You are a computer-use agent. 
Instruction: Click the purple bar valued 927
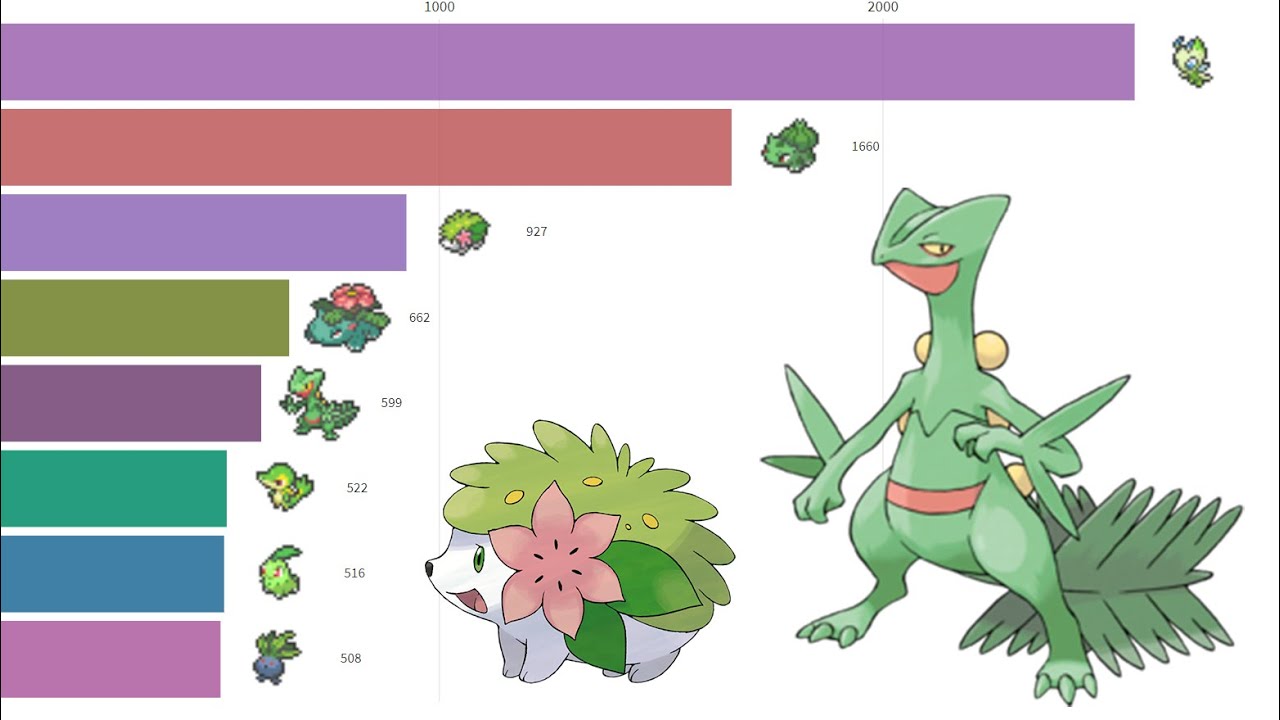pyautogui.click(x=203, y=232)
